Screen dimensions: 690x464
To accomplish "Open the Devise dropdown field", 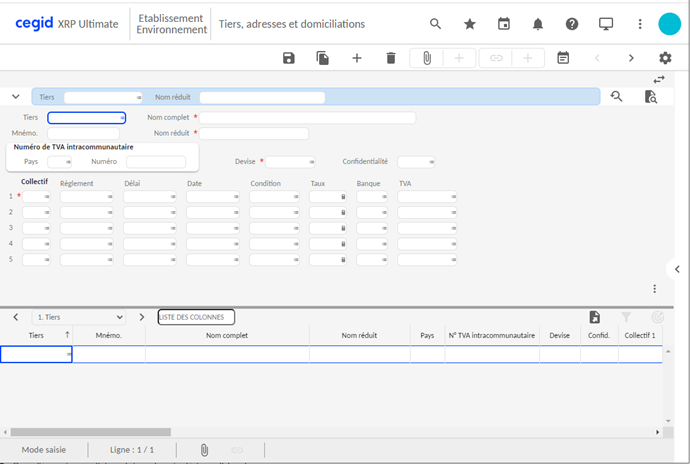I will [291, 162].
